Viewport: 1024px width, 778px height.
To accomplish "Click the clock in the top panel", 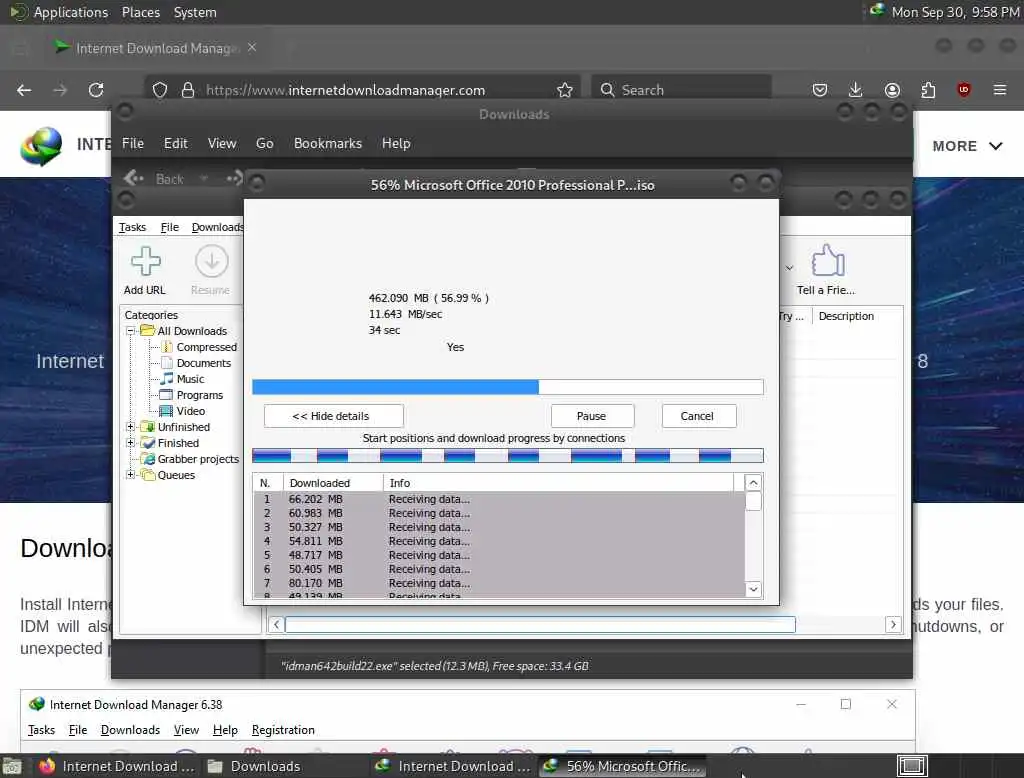I will tap(955, 12).
